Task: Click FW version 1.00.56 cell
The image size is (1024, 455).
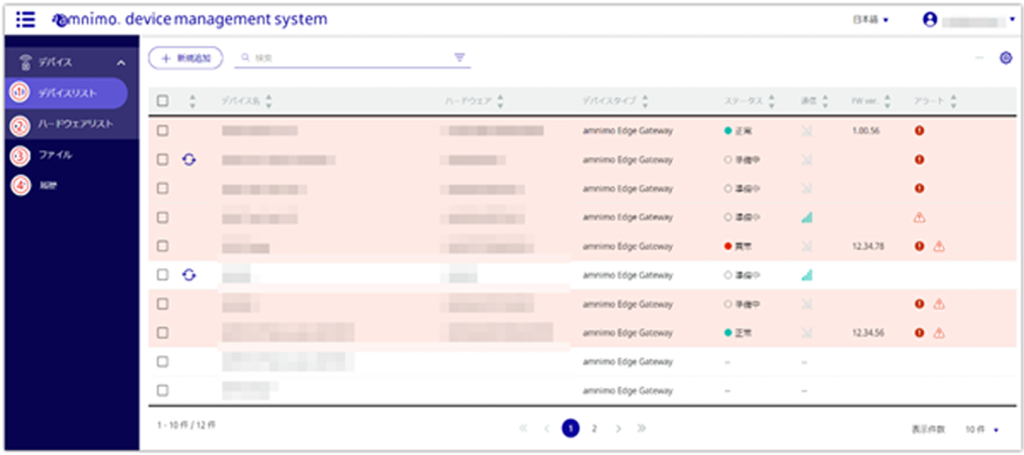Action: pyautogui.click(x=866, y=131)
